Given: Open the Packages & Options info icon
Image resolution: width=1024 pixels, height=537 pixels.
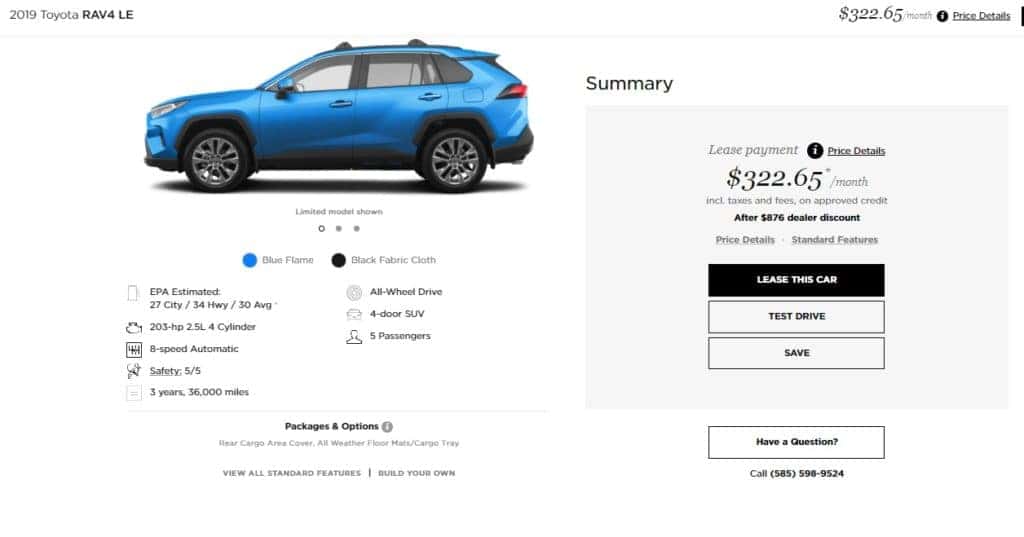Looking at the screenshot, I should pyautogui.click(x=387, y=427).
